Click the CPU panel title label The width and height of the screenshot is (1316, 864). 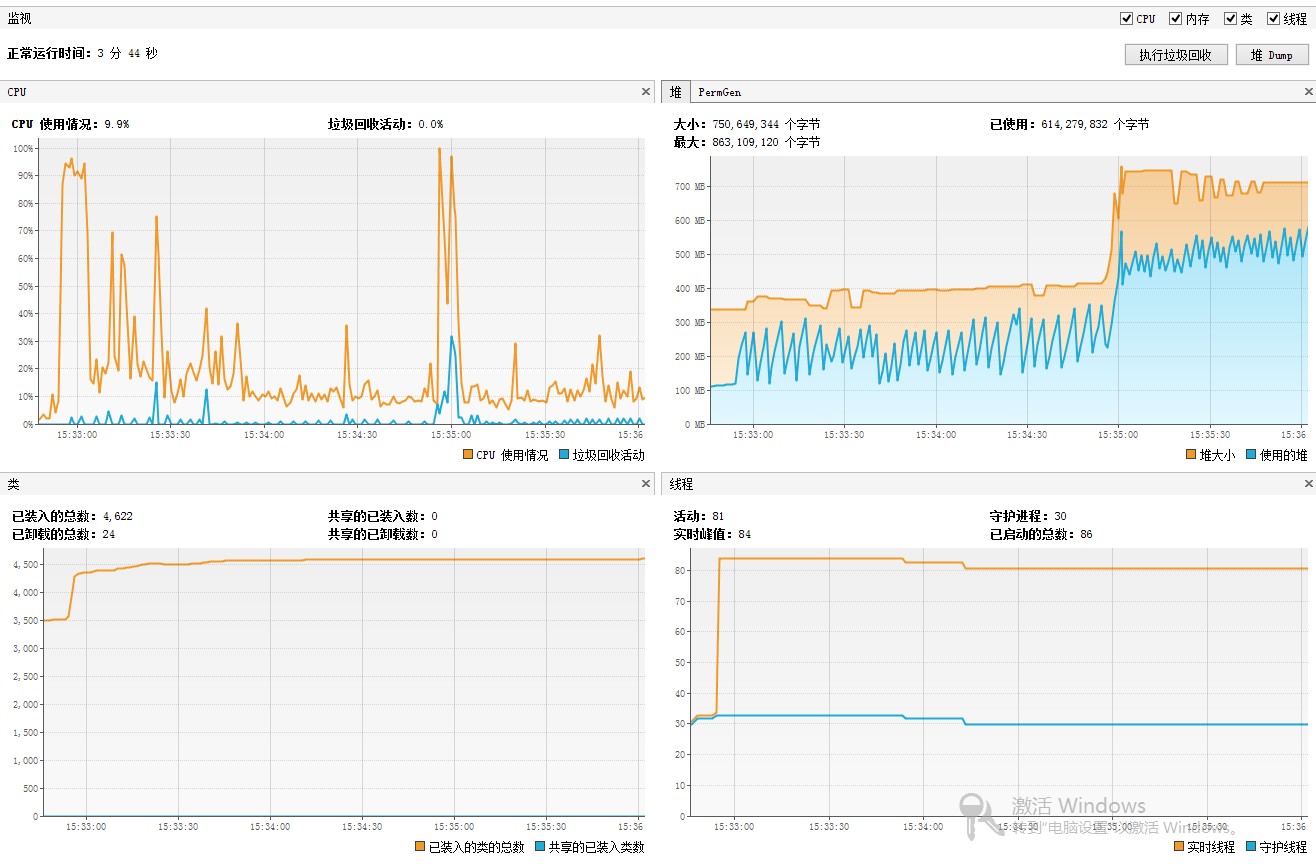[x=17, y=92]
